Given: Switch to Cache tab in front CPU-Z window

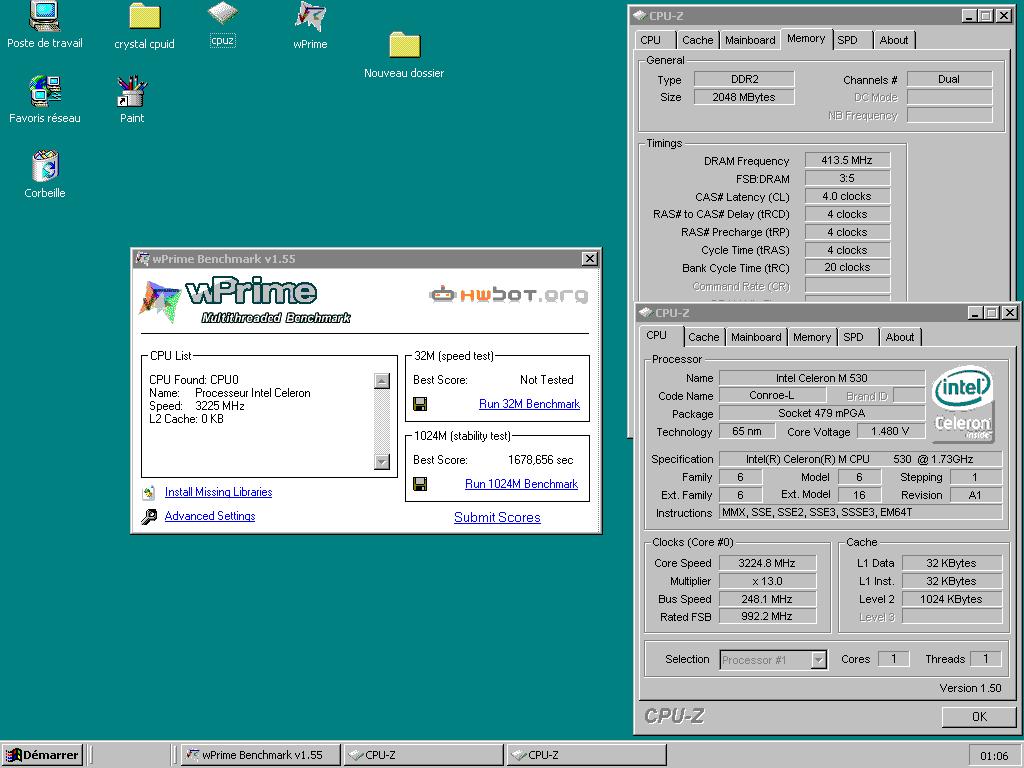Looking at the screenshot, I should (703, 337).
